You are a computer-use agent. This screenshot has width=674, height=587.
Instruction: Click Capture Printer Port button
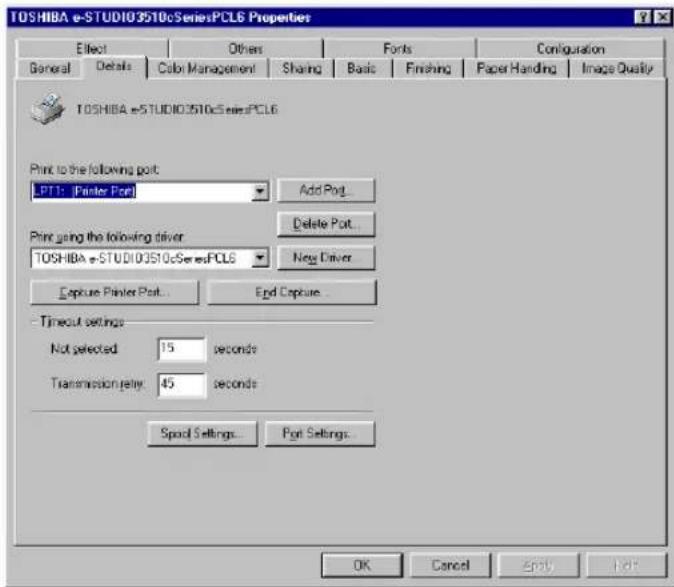114,292
